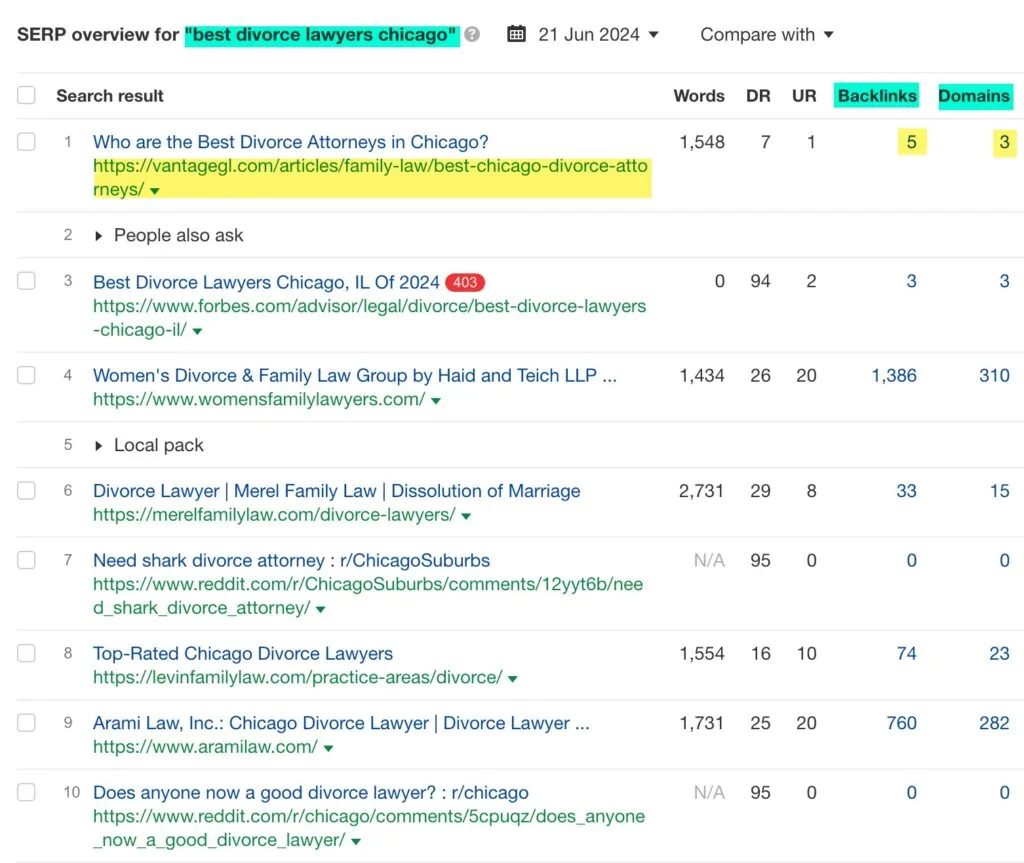Click the red 403 status badge

465,283
